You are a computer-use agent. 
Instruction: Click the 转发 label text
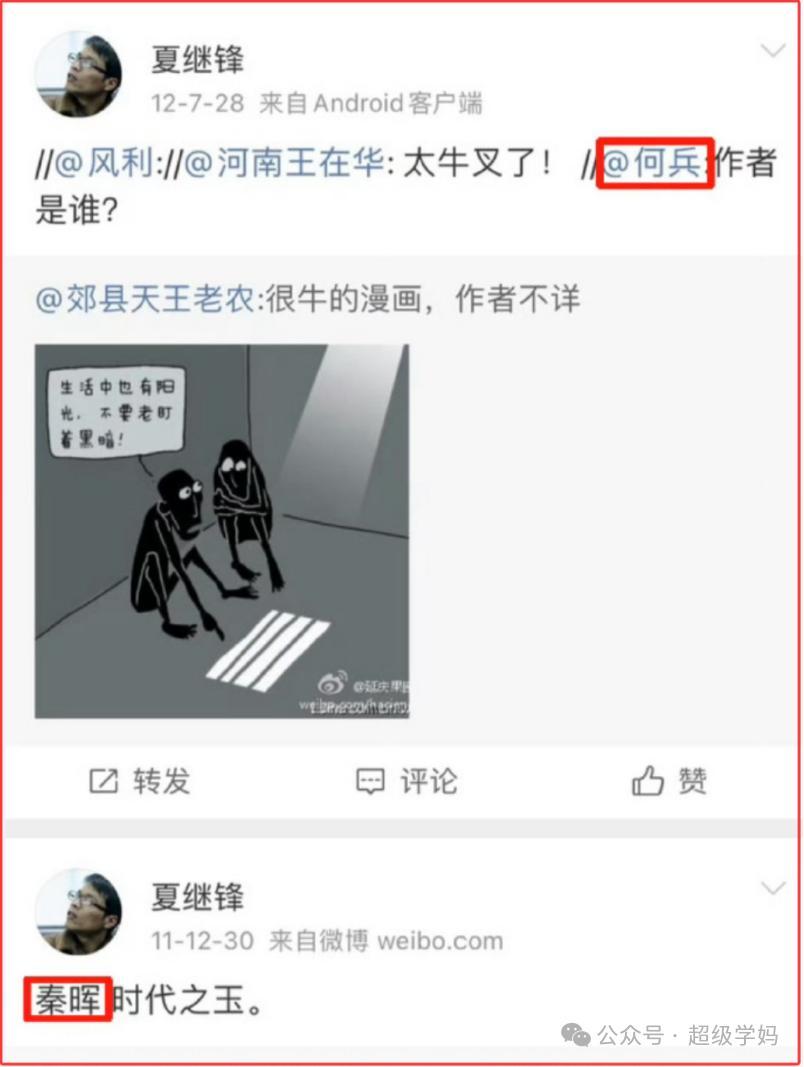pyautogui.click(x=161, y=781)
